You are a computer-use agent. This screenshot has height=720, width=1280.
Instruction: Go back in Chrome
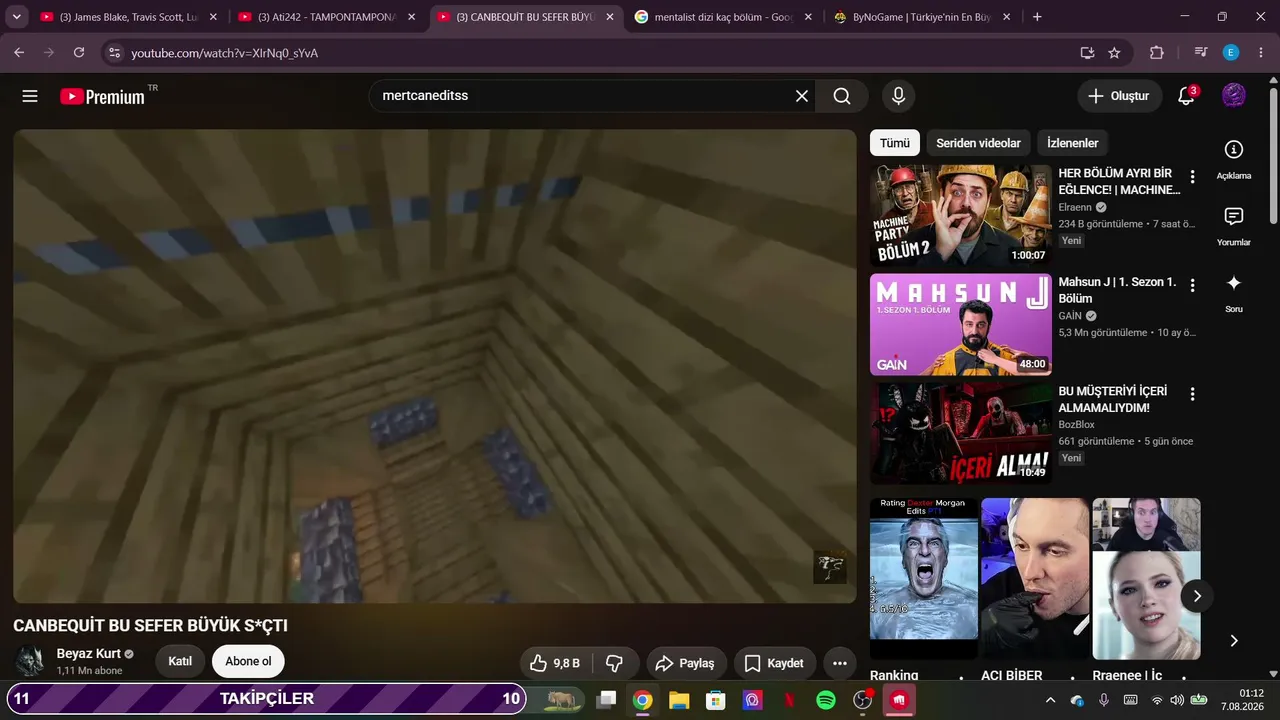coord(19,53)
